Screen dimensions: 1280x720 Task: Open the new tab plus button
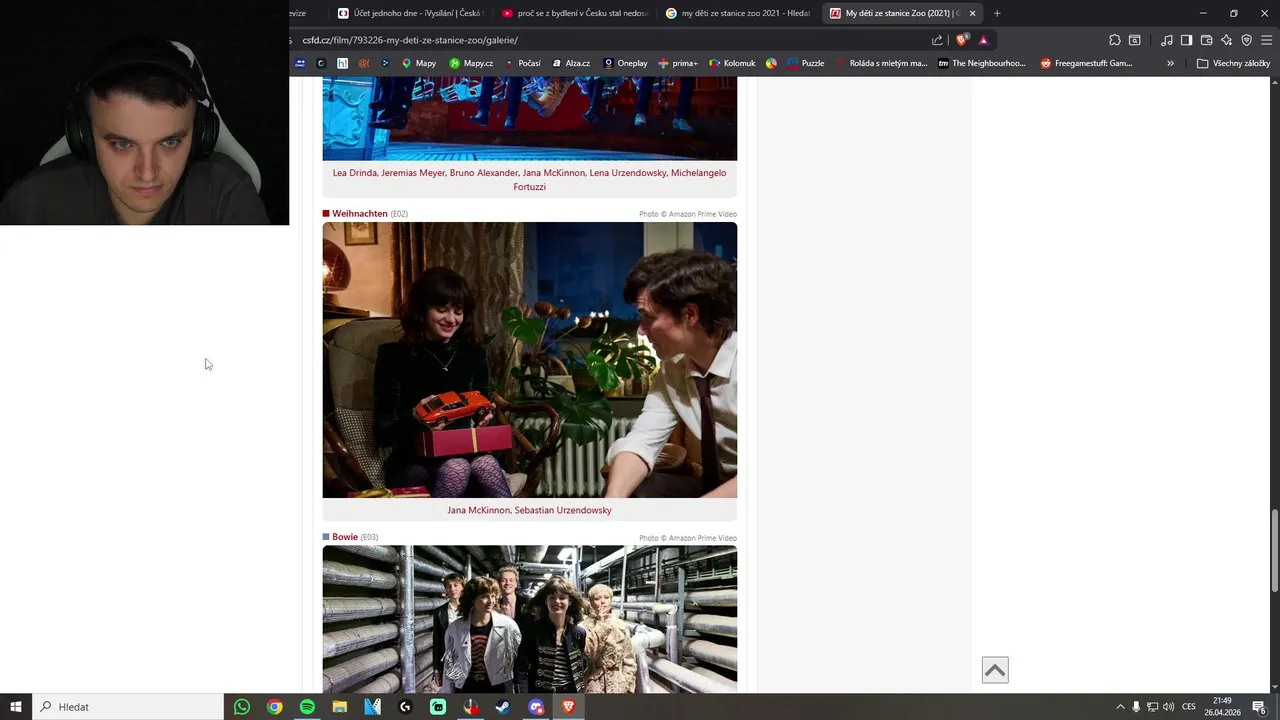pyautogui.click(x=997, y=13)
